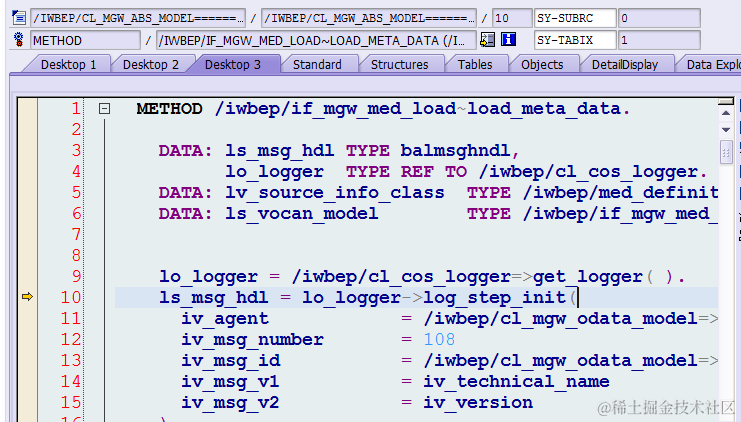This screenshot has height=422, width=741.
Task: Click log_step_init on line 10
Action: (494, 297)
